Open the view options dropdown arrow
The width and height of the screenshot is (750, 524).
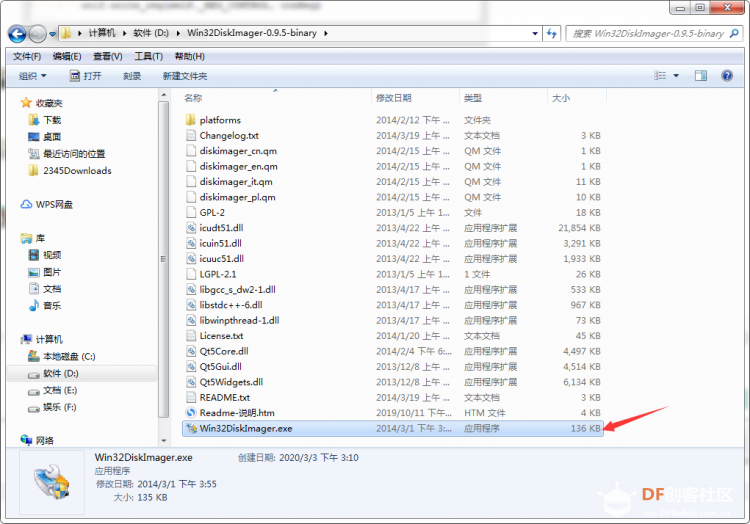point(676,76)
